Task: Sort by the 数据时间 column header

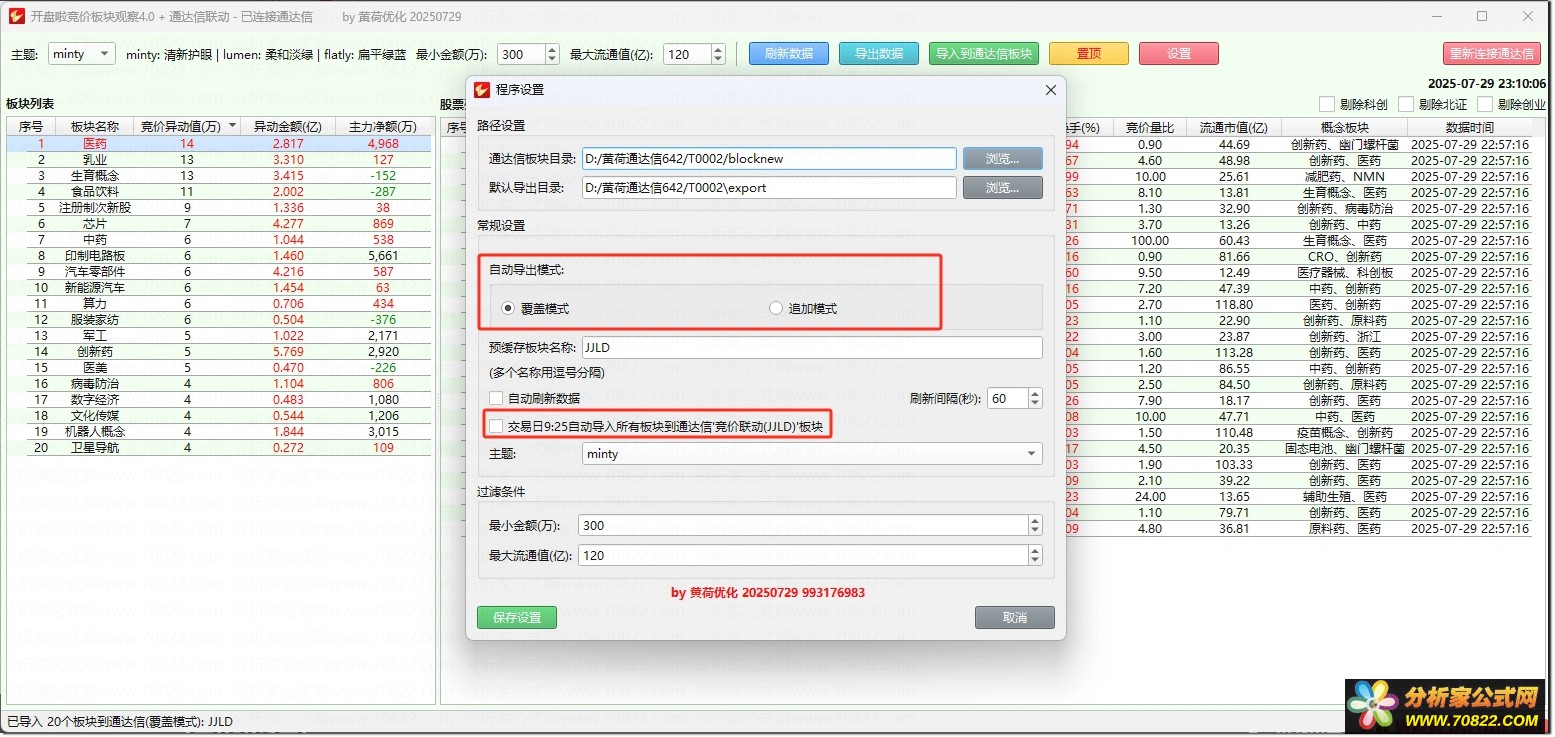Action: (x=1469, y=127)
